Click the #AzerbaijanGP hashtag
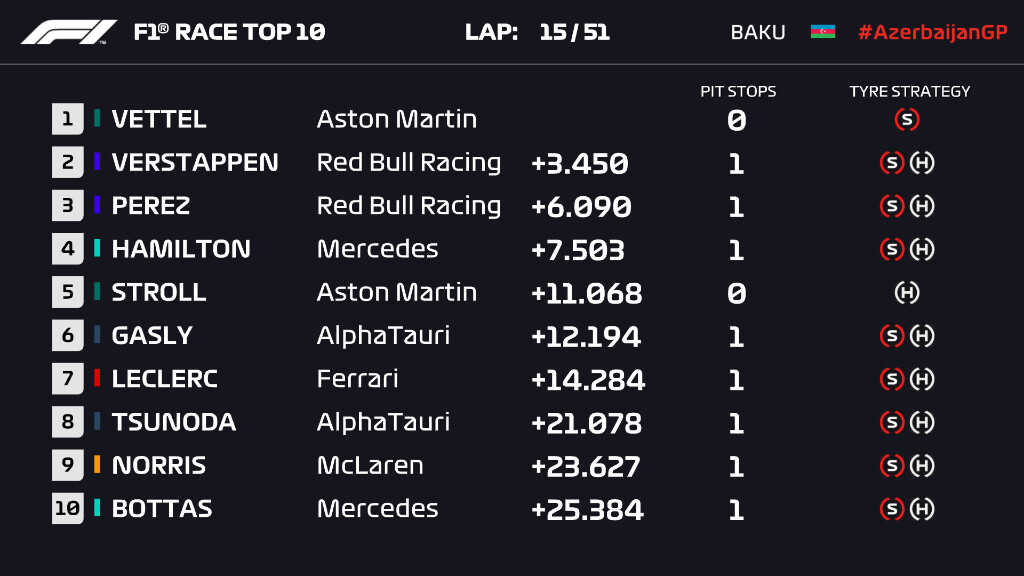Screen dimensions: 1024x576 pos(932,32)
